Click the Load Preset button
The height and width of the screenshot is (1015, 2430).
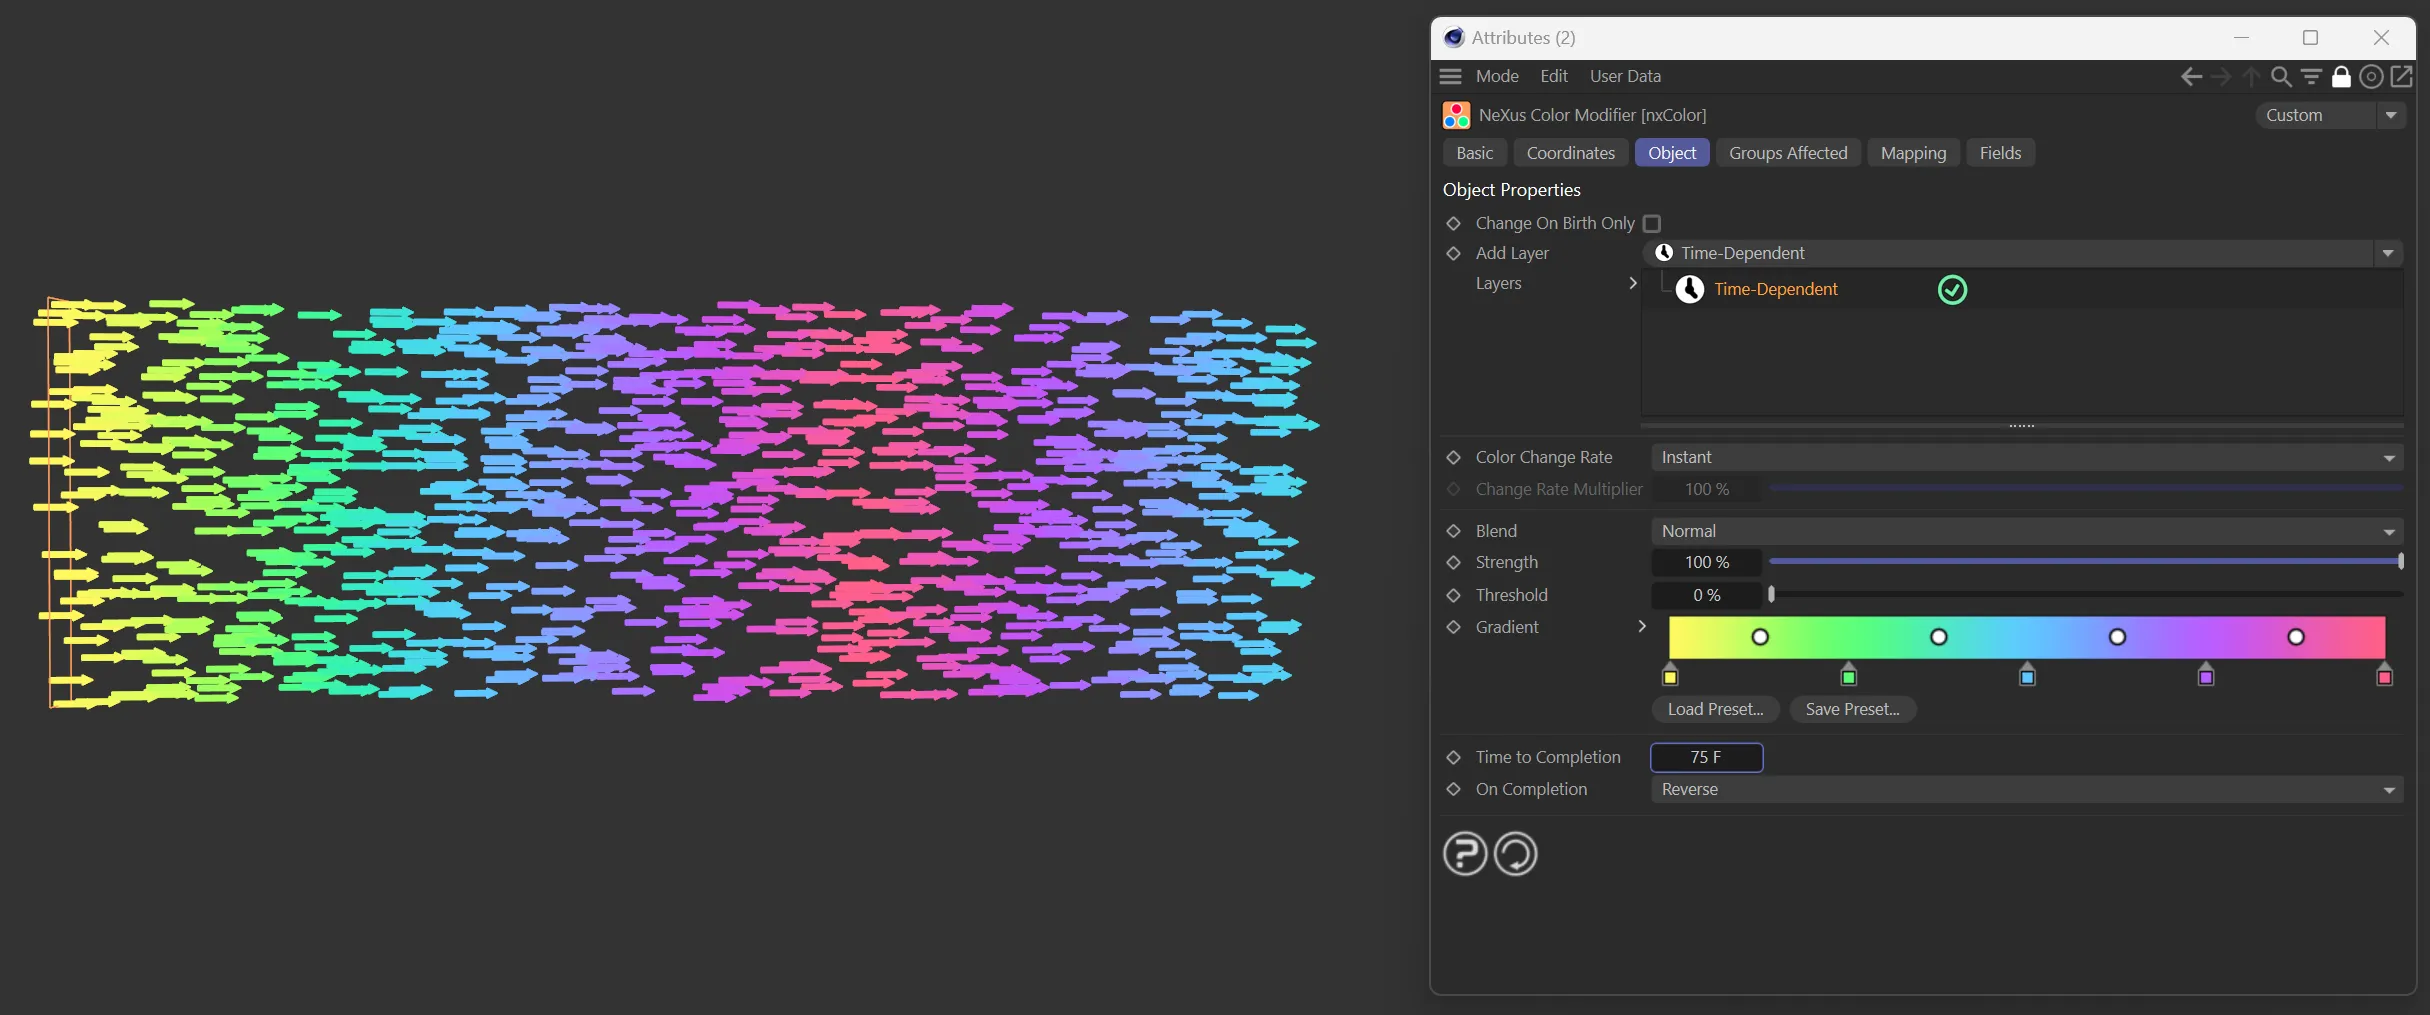[1715, 710]
